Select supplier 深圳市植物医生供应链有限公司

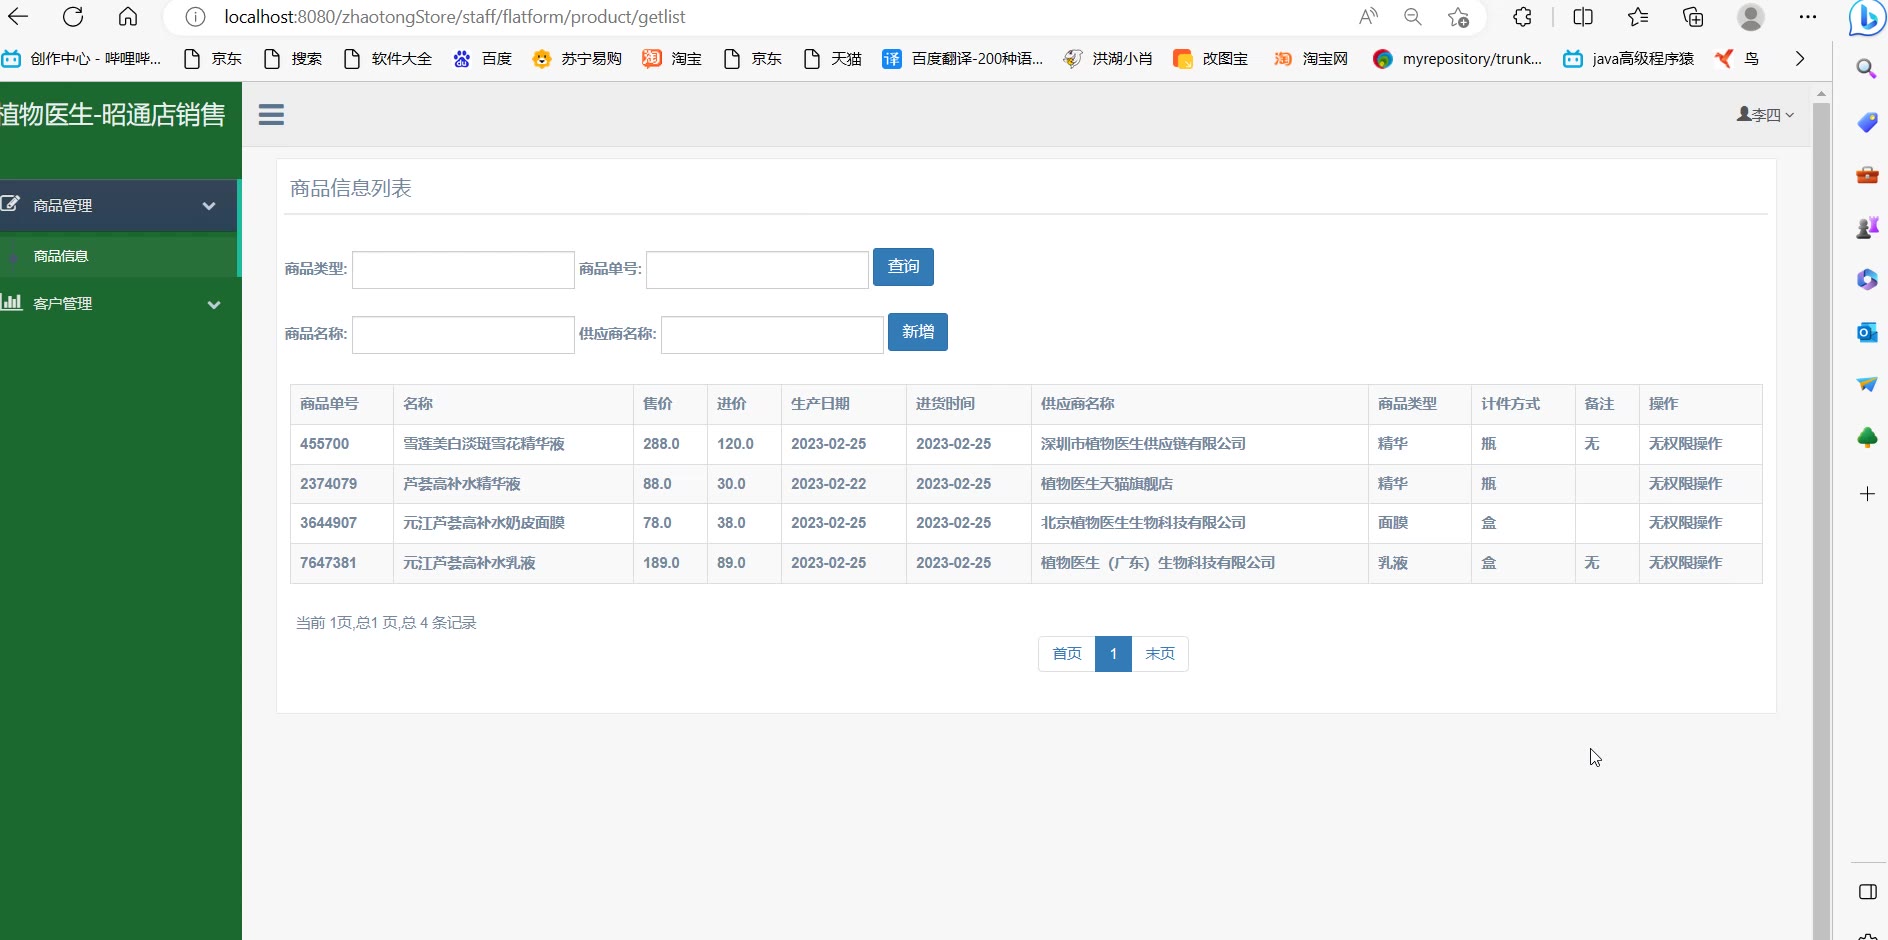click(1143, 444)
